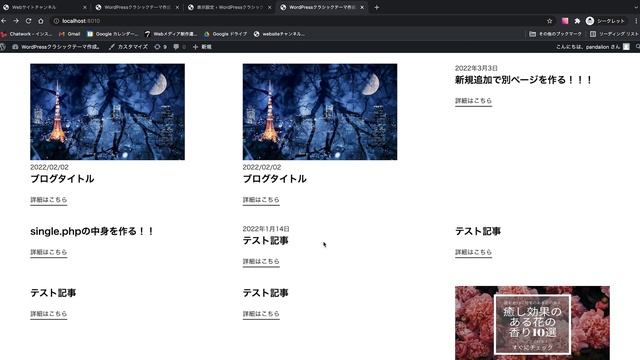
Task: Open the browser home page
Action: (41, 21)
